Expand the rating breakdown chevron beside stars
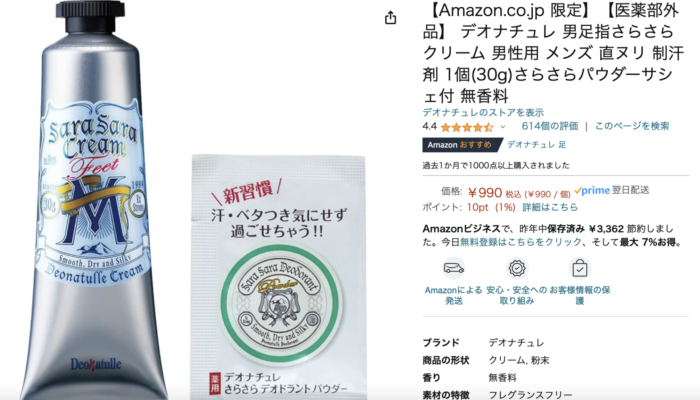 click(x=503, y=127)
